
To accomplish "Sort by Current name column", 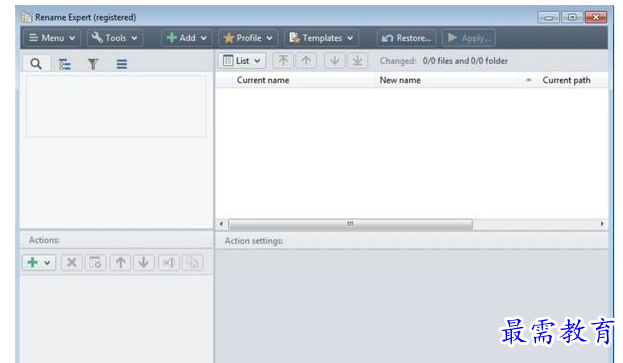I will point(263,80).
